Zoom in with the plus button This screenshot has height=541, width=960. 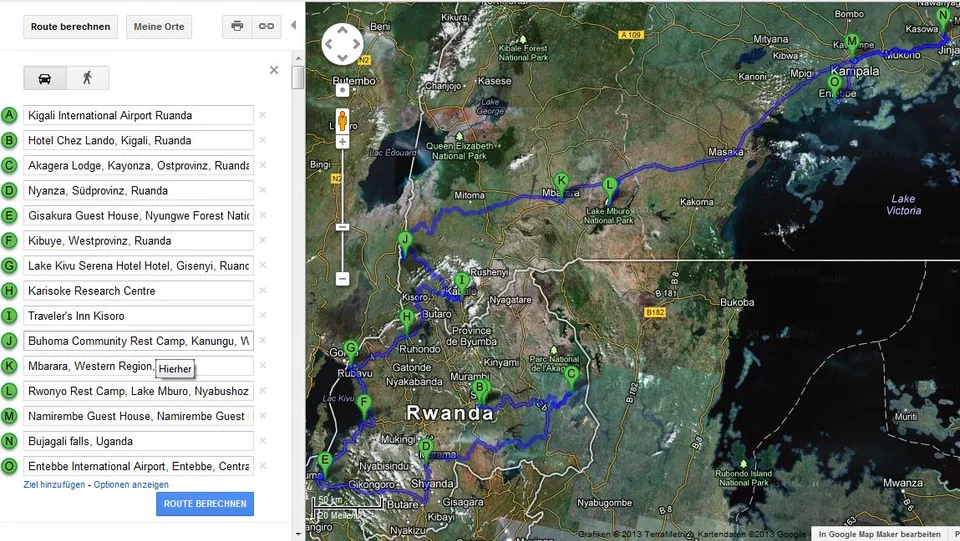(x=342, y=142)
